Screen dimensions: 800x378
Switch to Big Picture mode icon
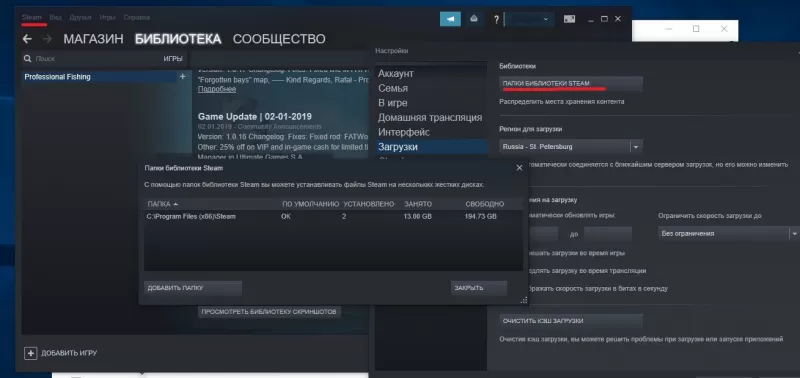pyautogui.click(x=569, y=19)
